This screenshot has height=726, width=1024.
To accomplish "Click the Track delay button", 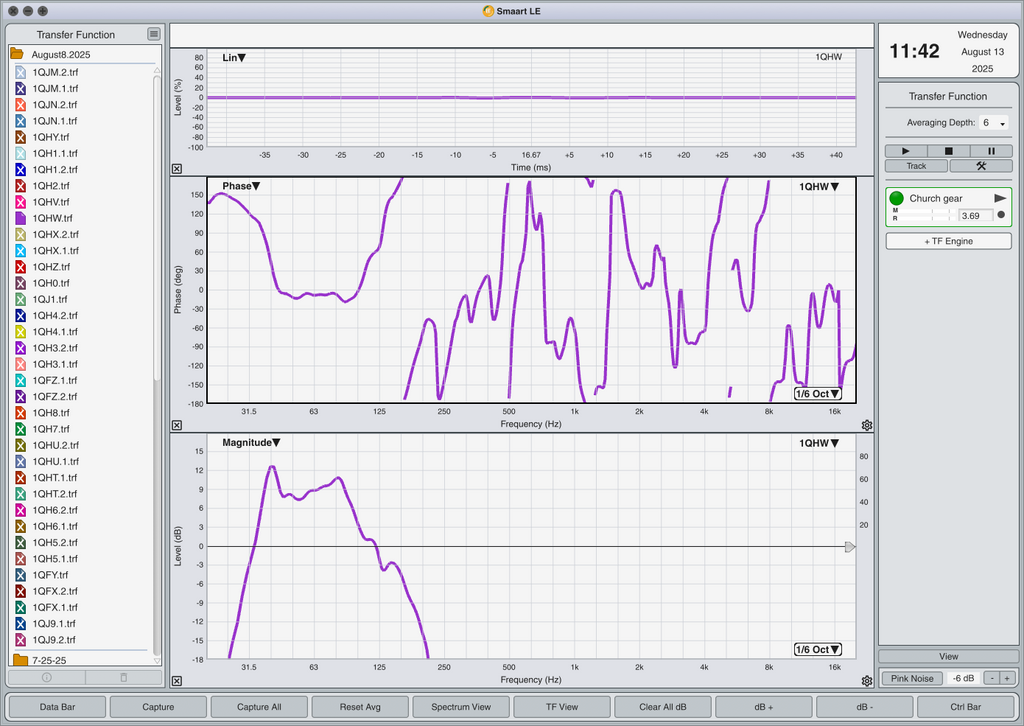I will tap(916, 166).
